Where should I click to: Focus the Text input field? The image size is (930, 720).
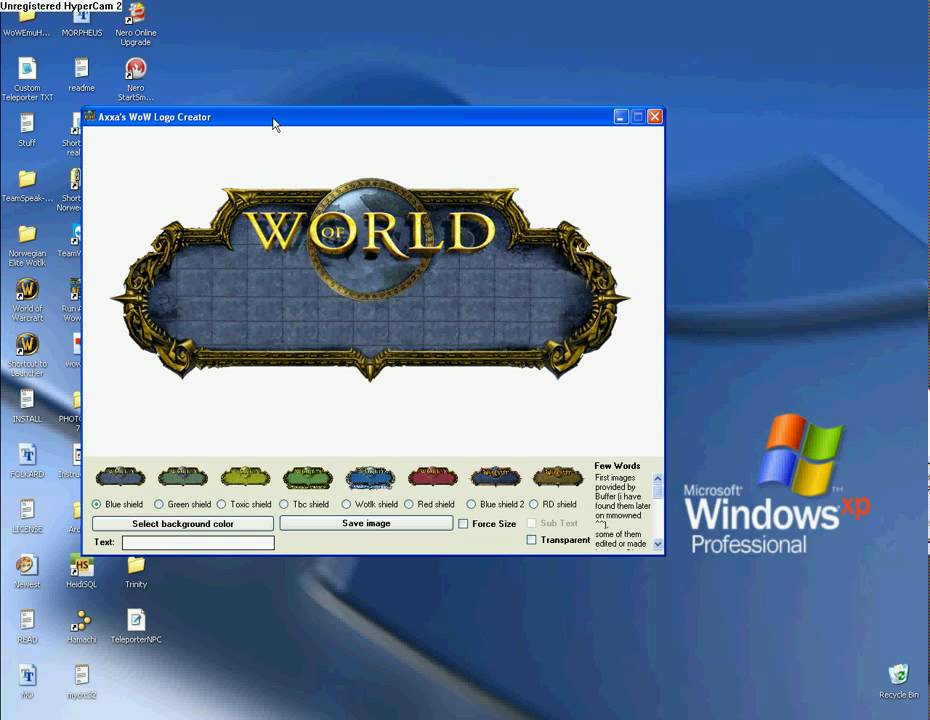198,543
